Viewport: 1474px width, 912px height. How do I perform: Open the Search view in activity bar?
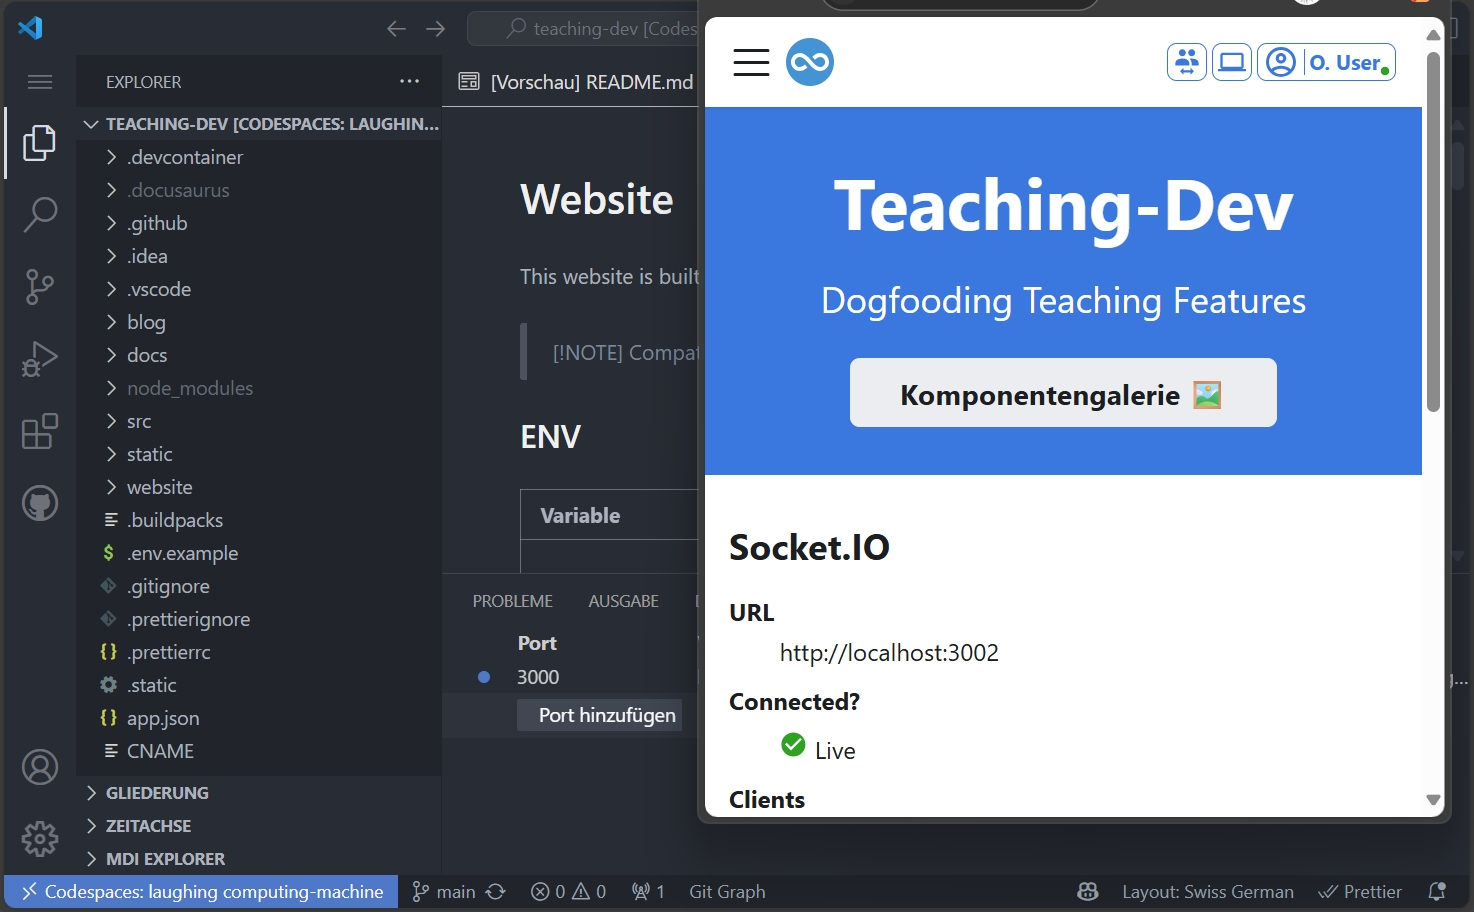40,214
